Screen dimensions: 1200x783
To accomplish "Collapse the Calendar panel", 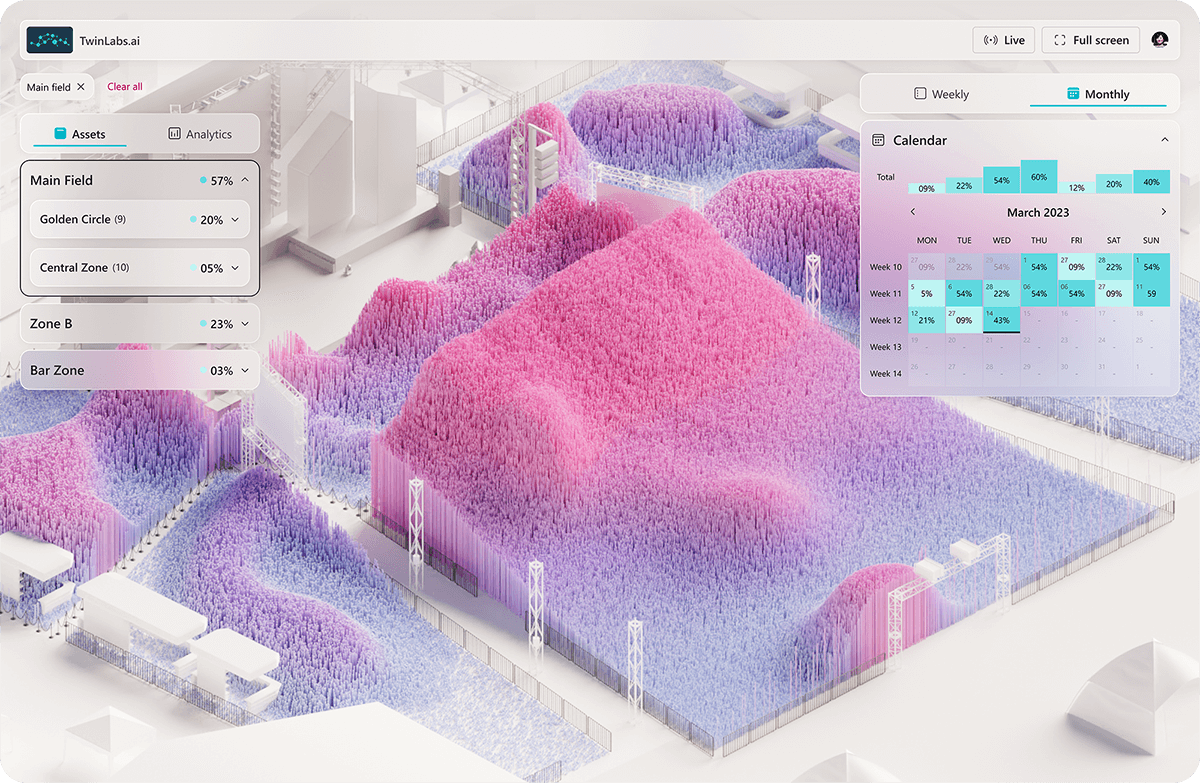I will pos(1165,140).
